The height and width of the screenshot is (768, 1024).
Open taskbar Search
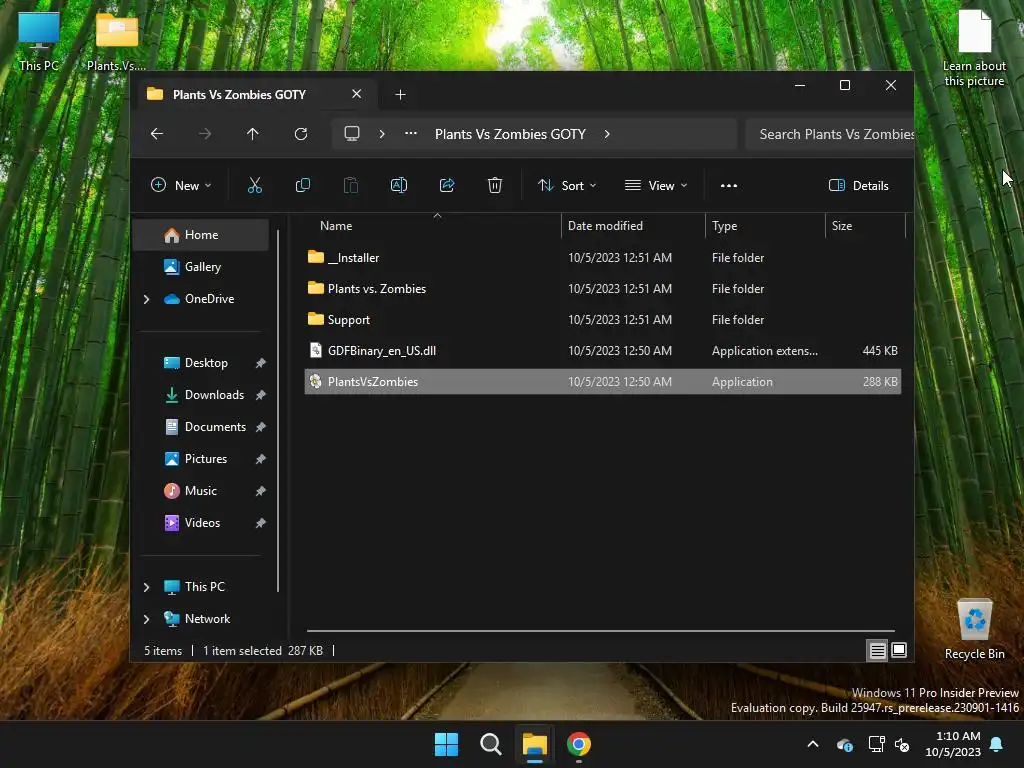(x=490, y=744)
